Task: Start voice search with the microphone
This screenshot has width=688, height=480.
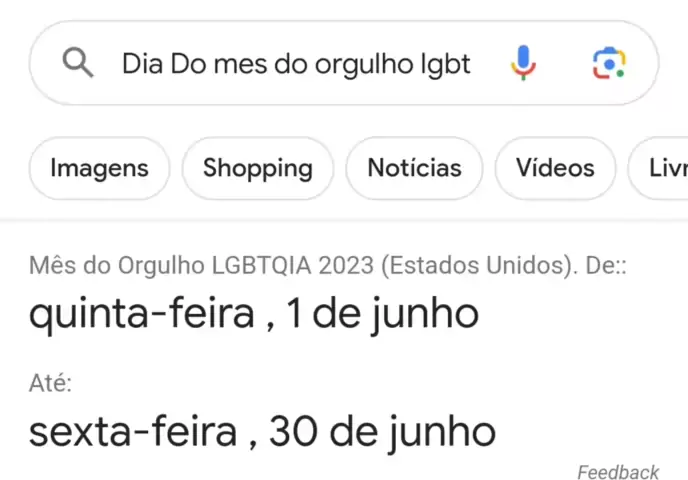Action: click(523, 64)
